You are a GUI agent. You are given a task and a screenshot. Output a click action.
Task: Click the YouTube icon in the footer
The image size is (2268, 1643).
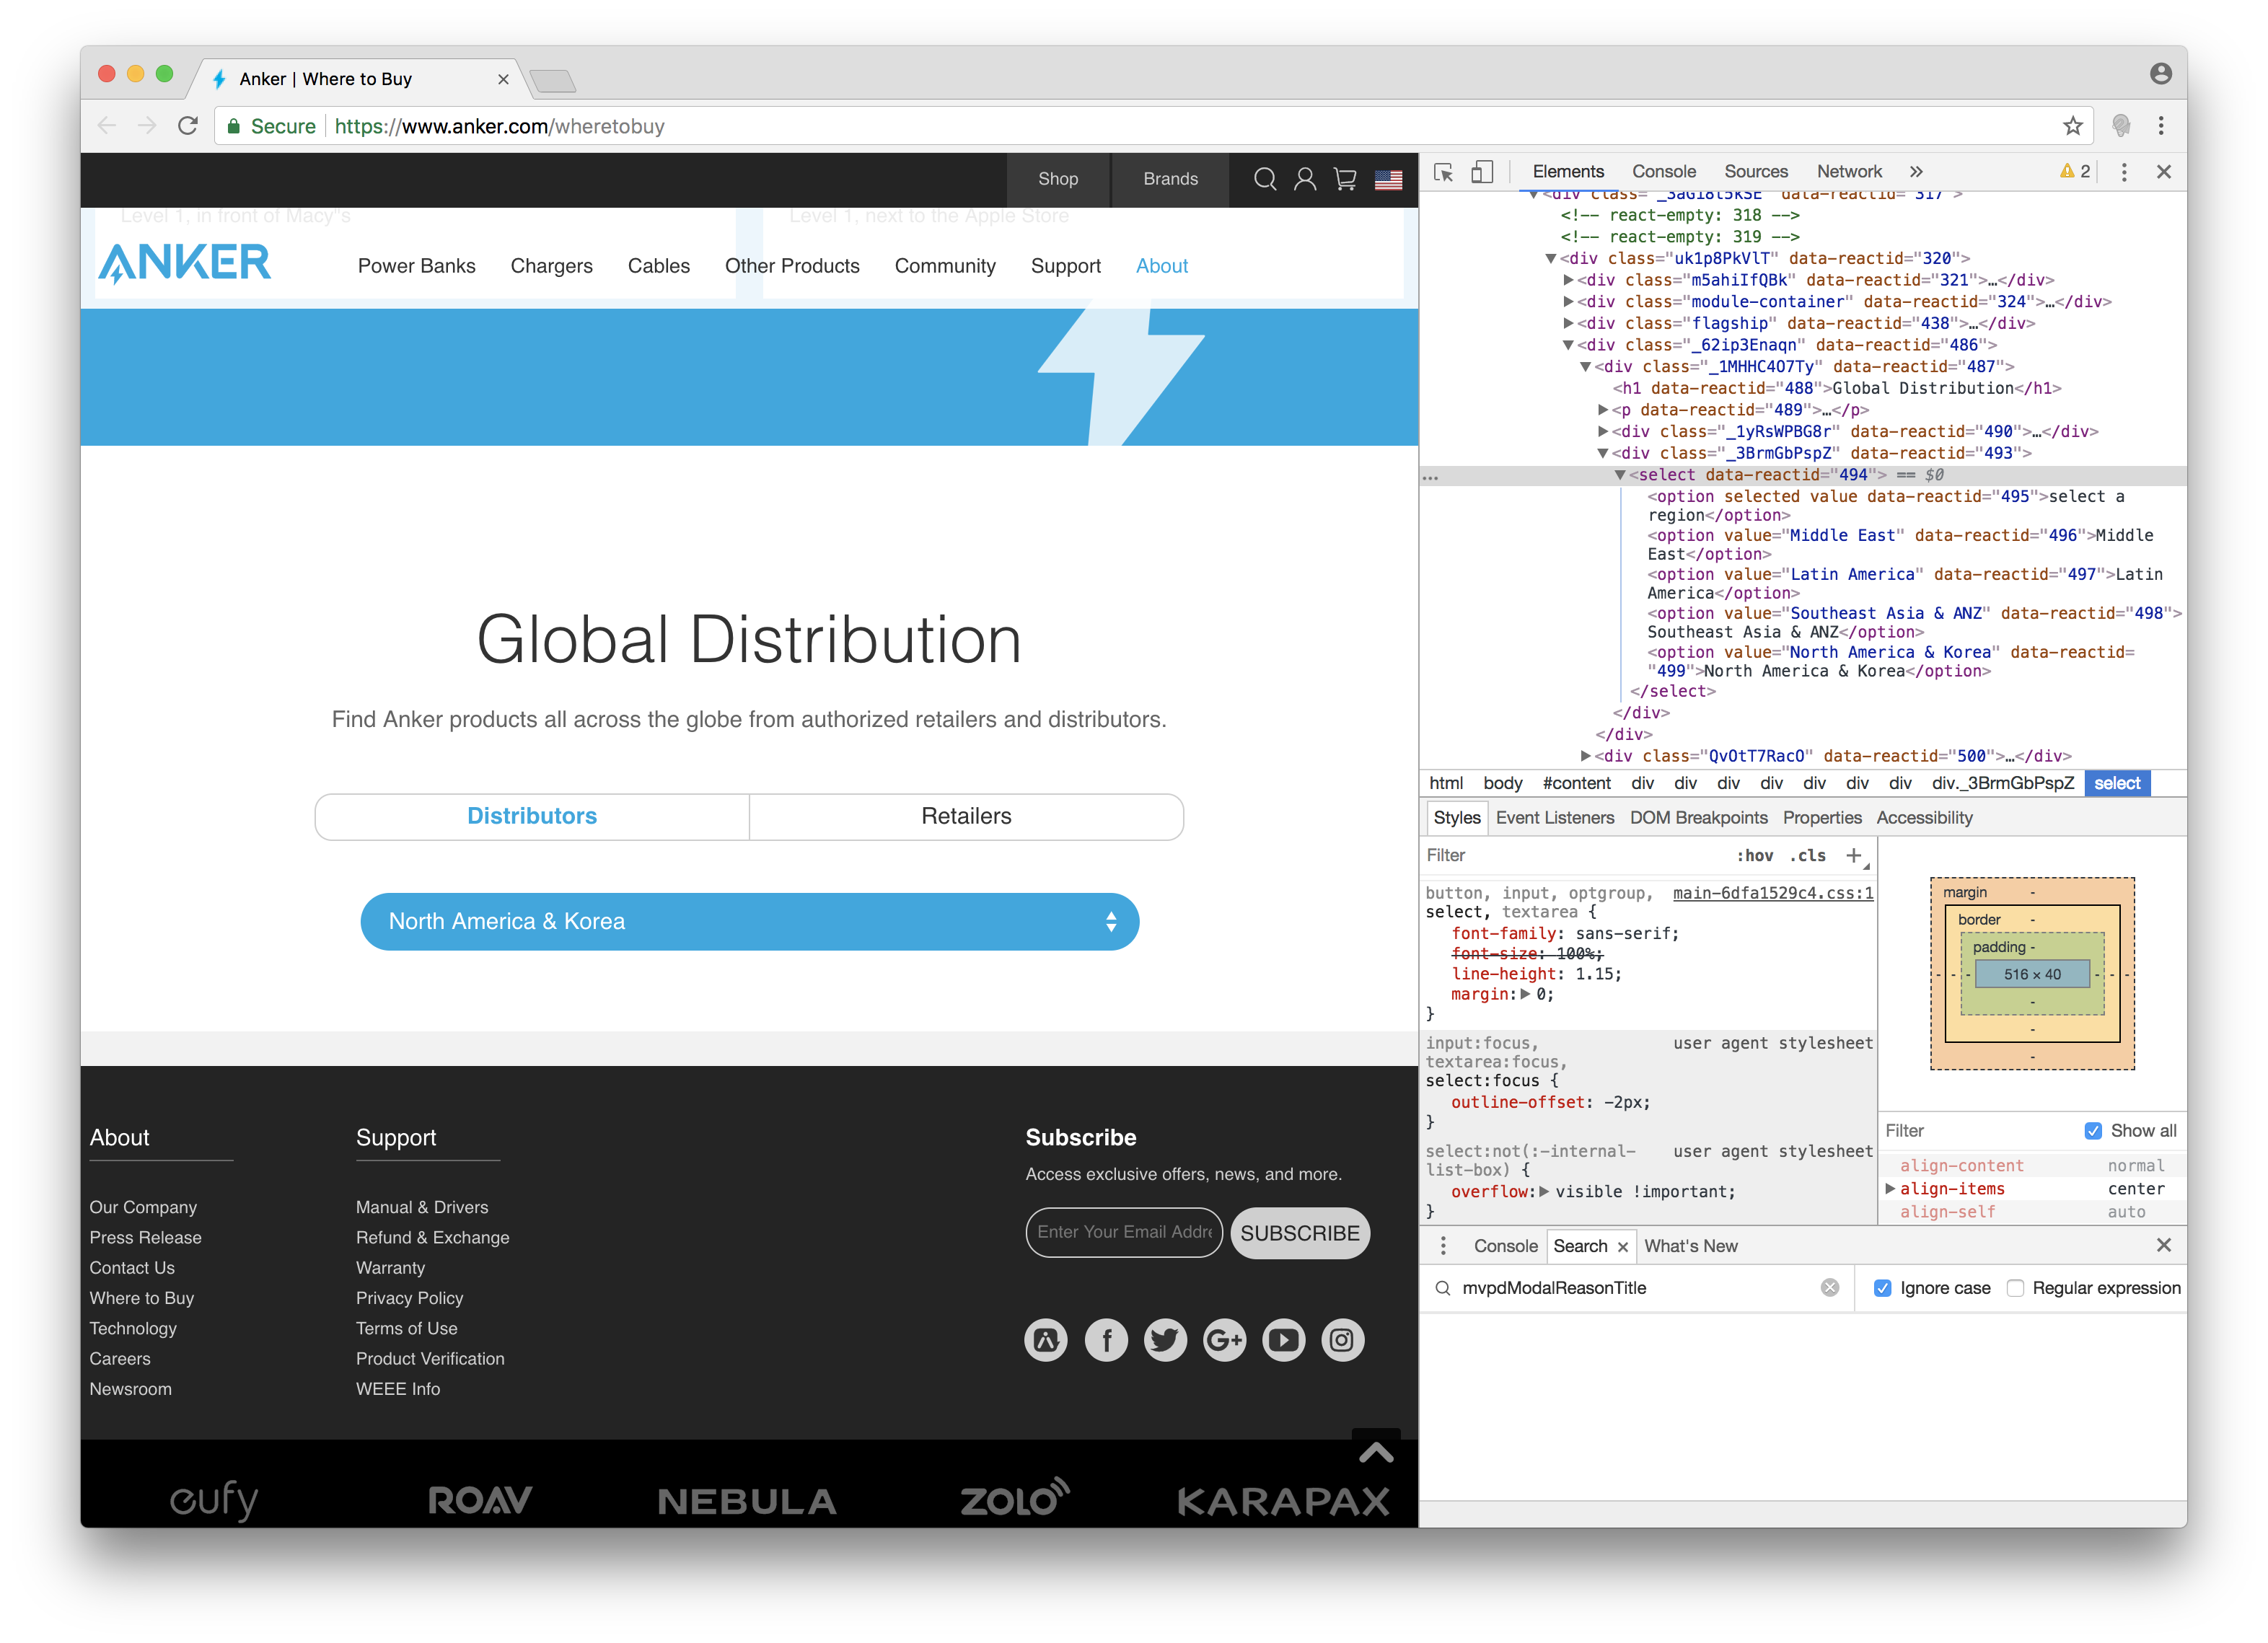point(1283,1340)
